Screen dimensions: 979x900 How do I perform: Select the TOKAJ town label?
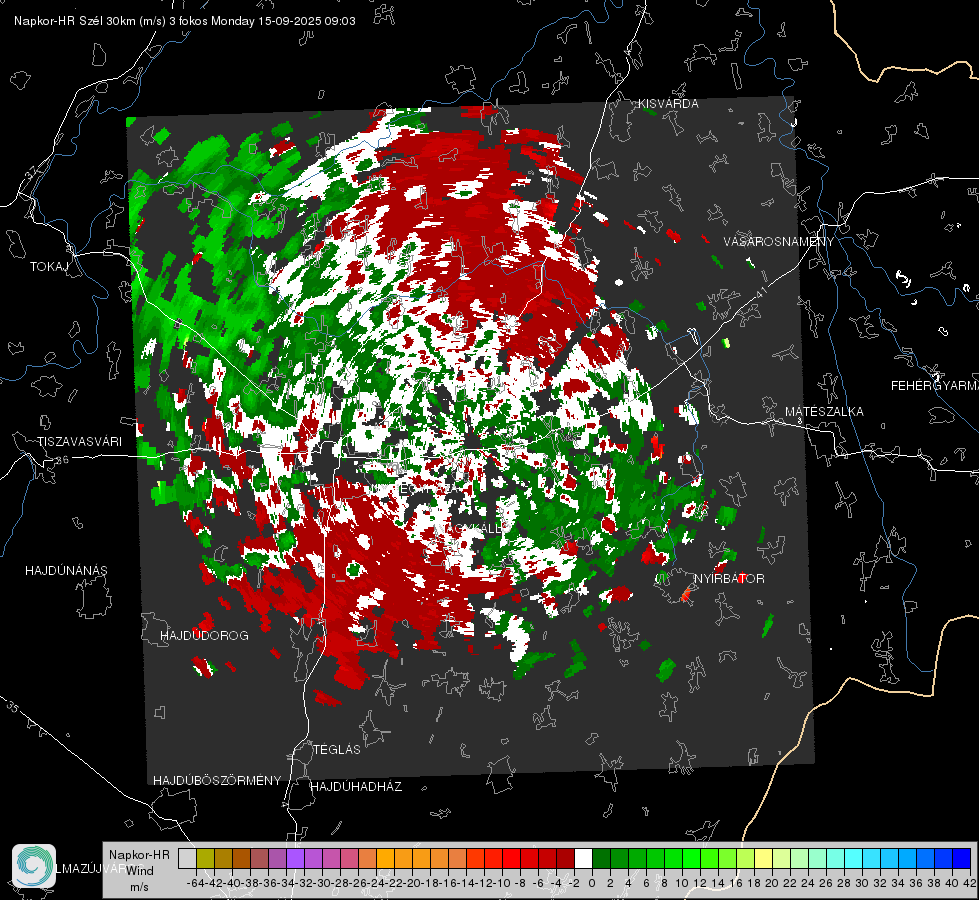(49, 267)
